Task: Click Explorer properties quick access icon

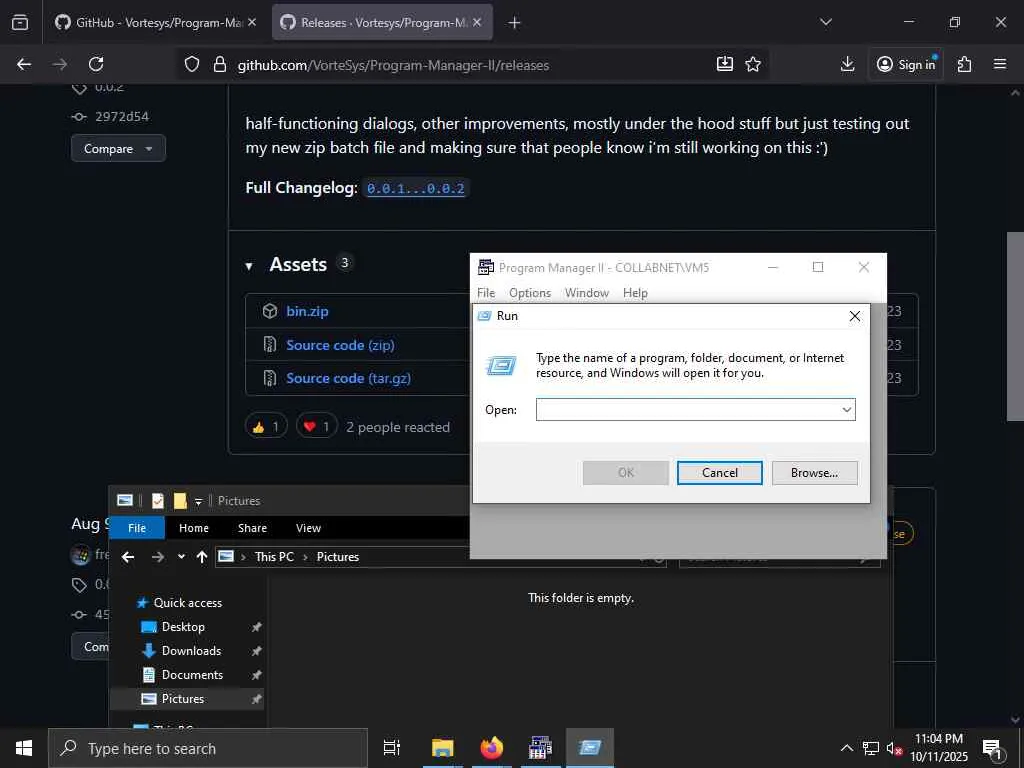Action: 157,501
